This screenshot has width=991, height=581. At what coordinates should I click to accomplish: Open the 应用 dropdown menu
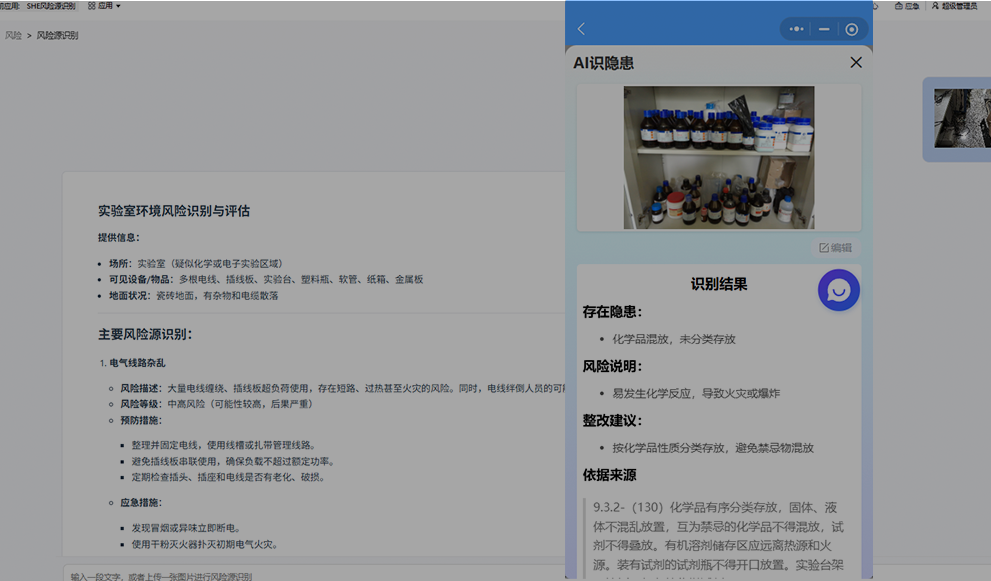[x=104, y=6]
